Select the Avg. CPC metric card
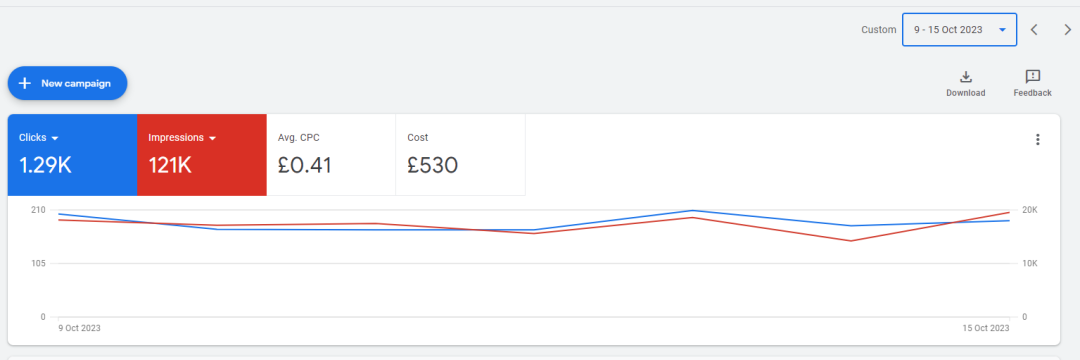The image size is (1080, 360). pyautogui.click(x=331, y=155)
